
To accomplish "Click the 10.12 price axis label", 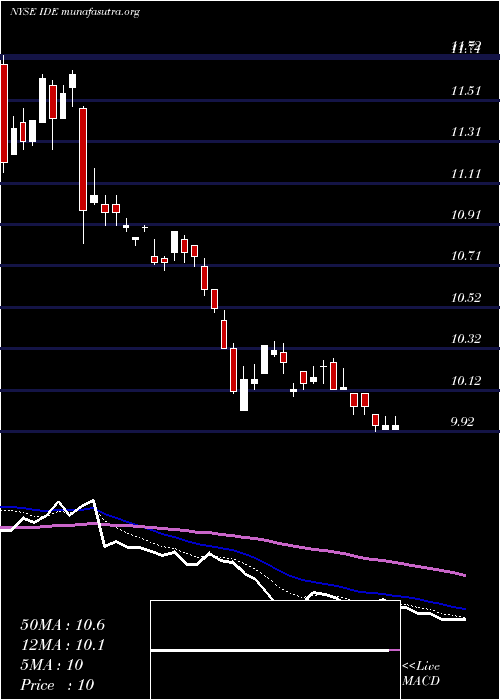I will 466,381.
